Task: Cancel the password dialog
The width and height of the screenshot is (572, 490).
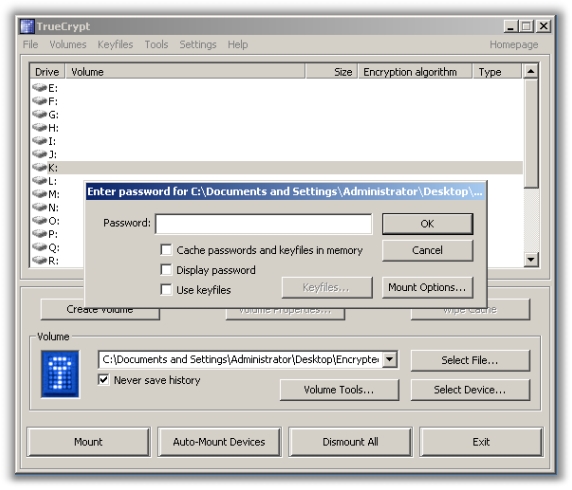Action: click(428, 250)
